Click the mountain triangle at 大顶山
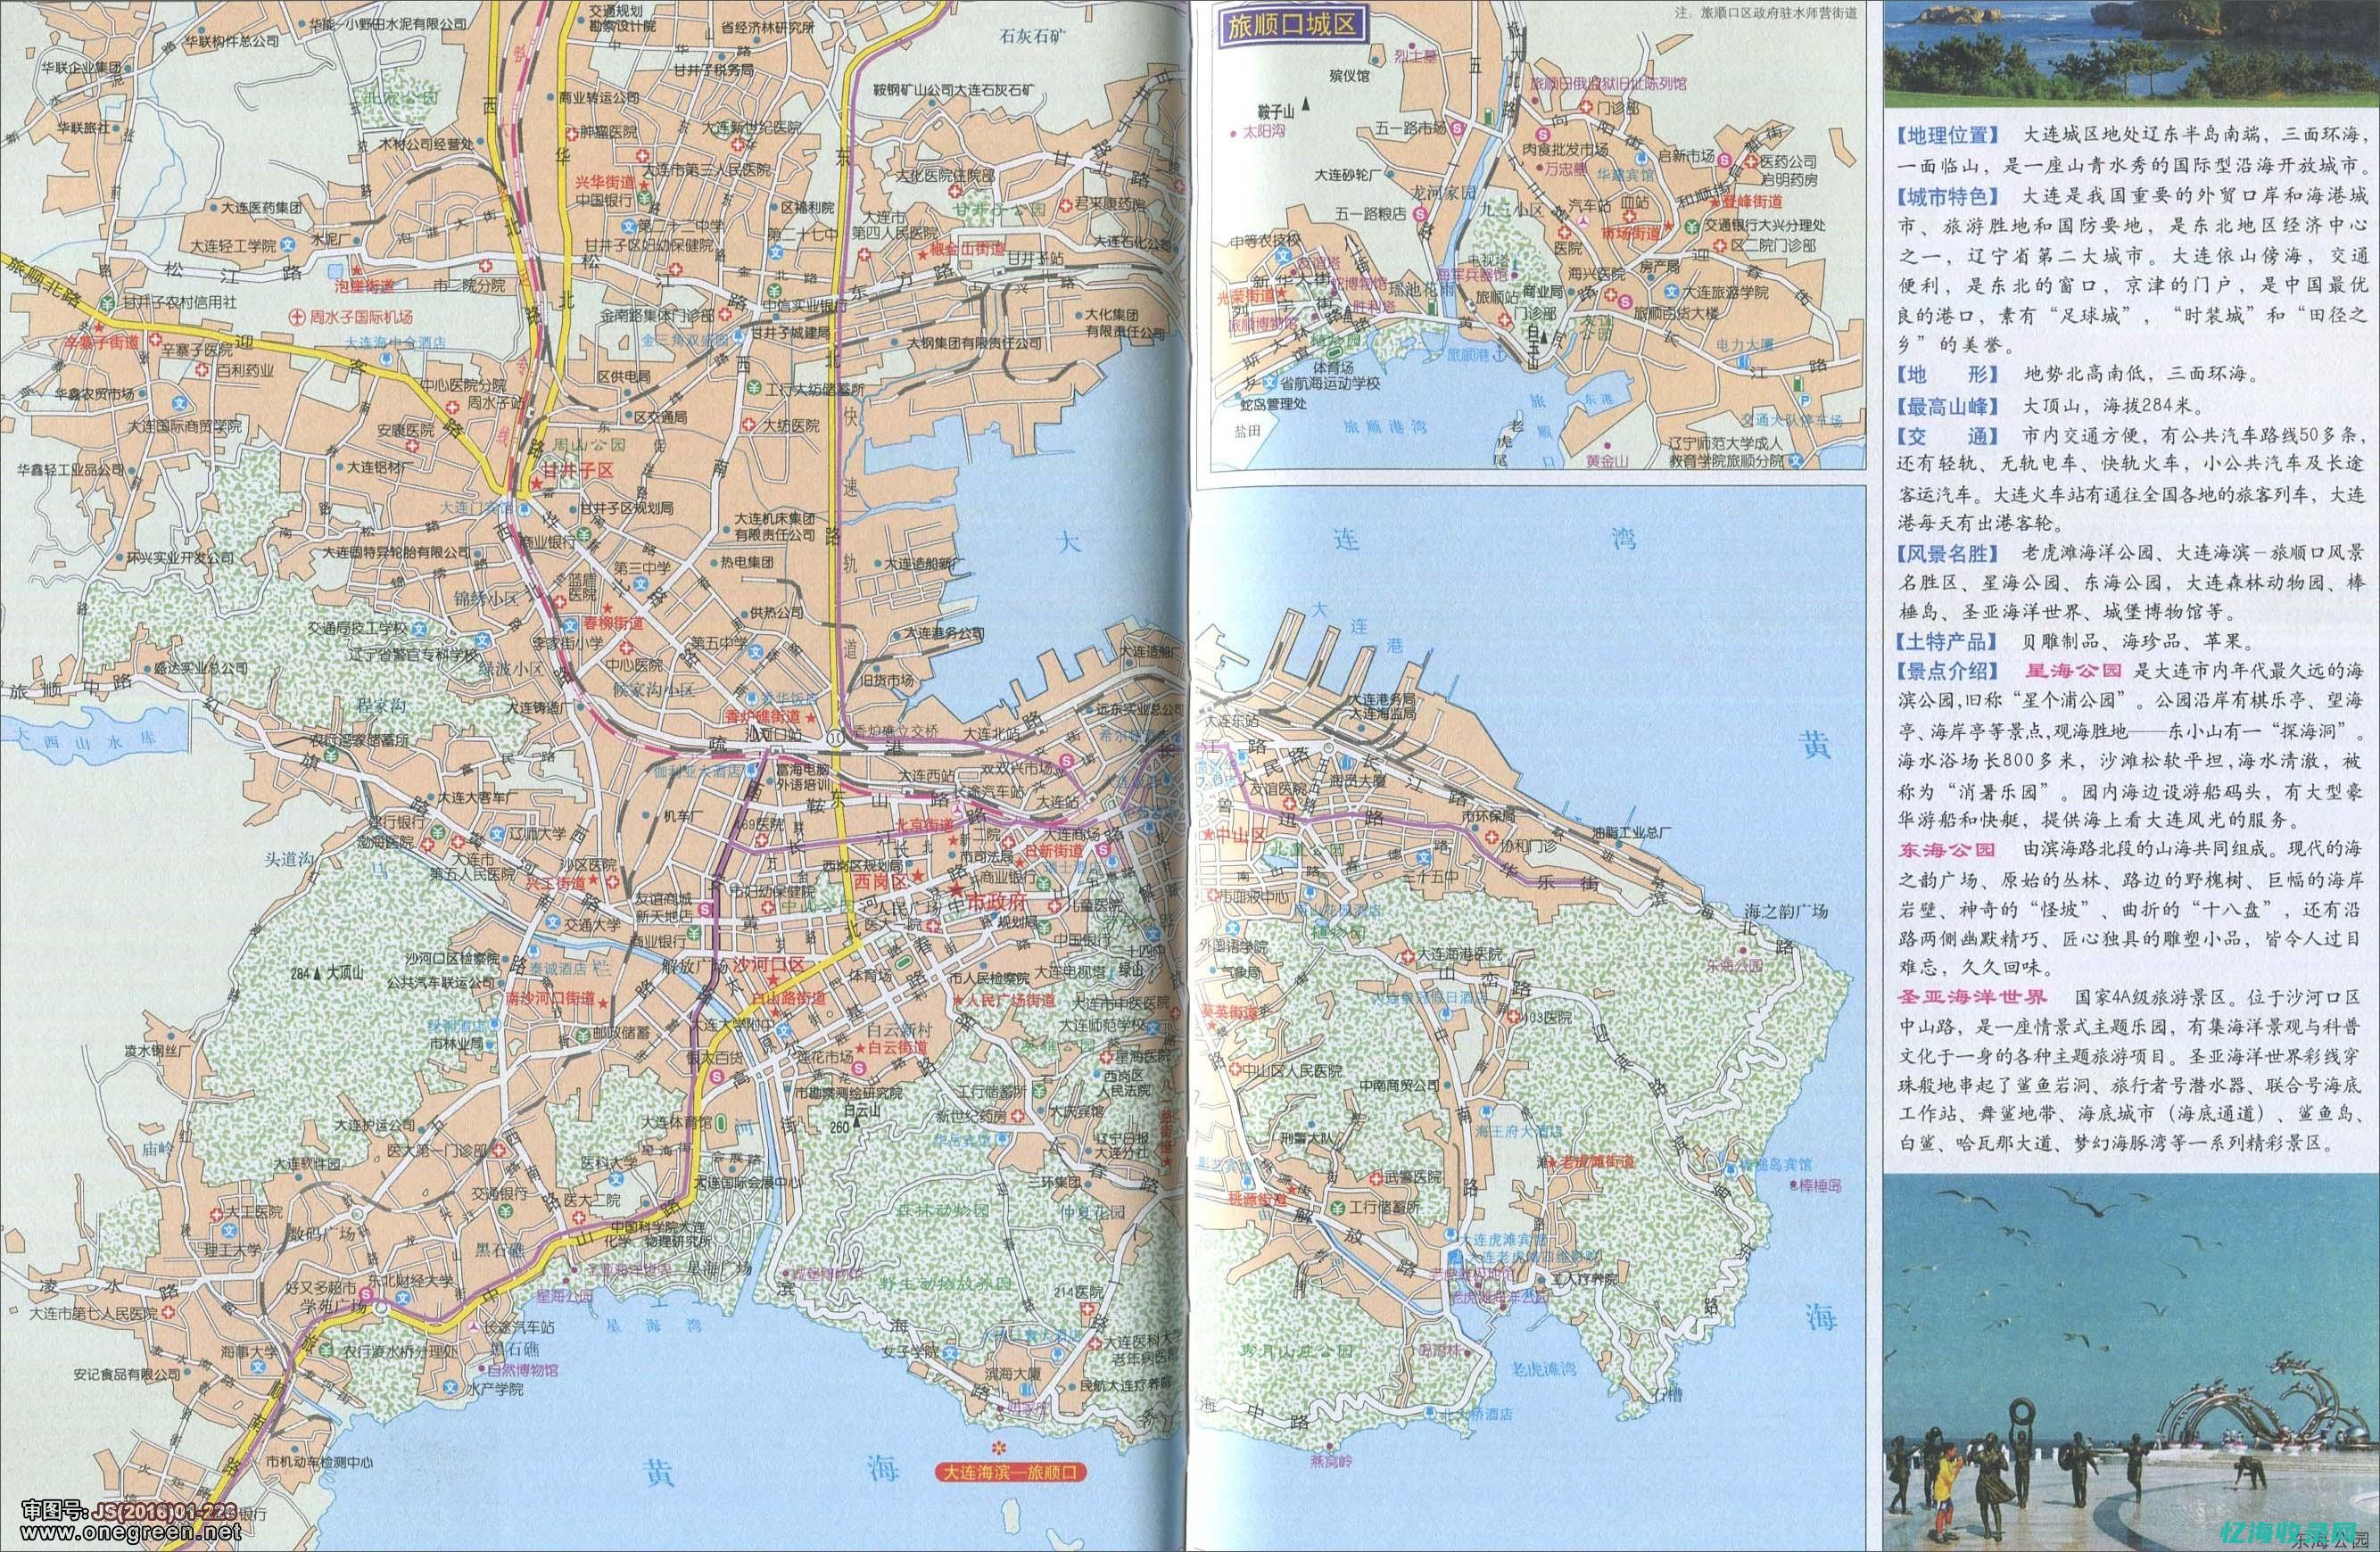 [317, 973]
